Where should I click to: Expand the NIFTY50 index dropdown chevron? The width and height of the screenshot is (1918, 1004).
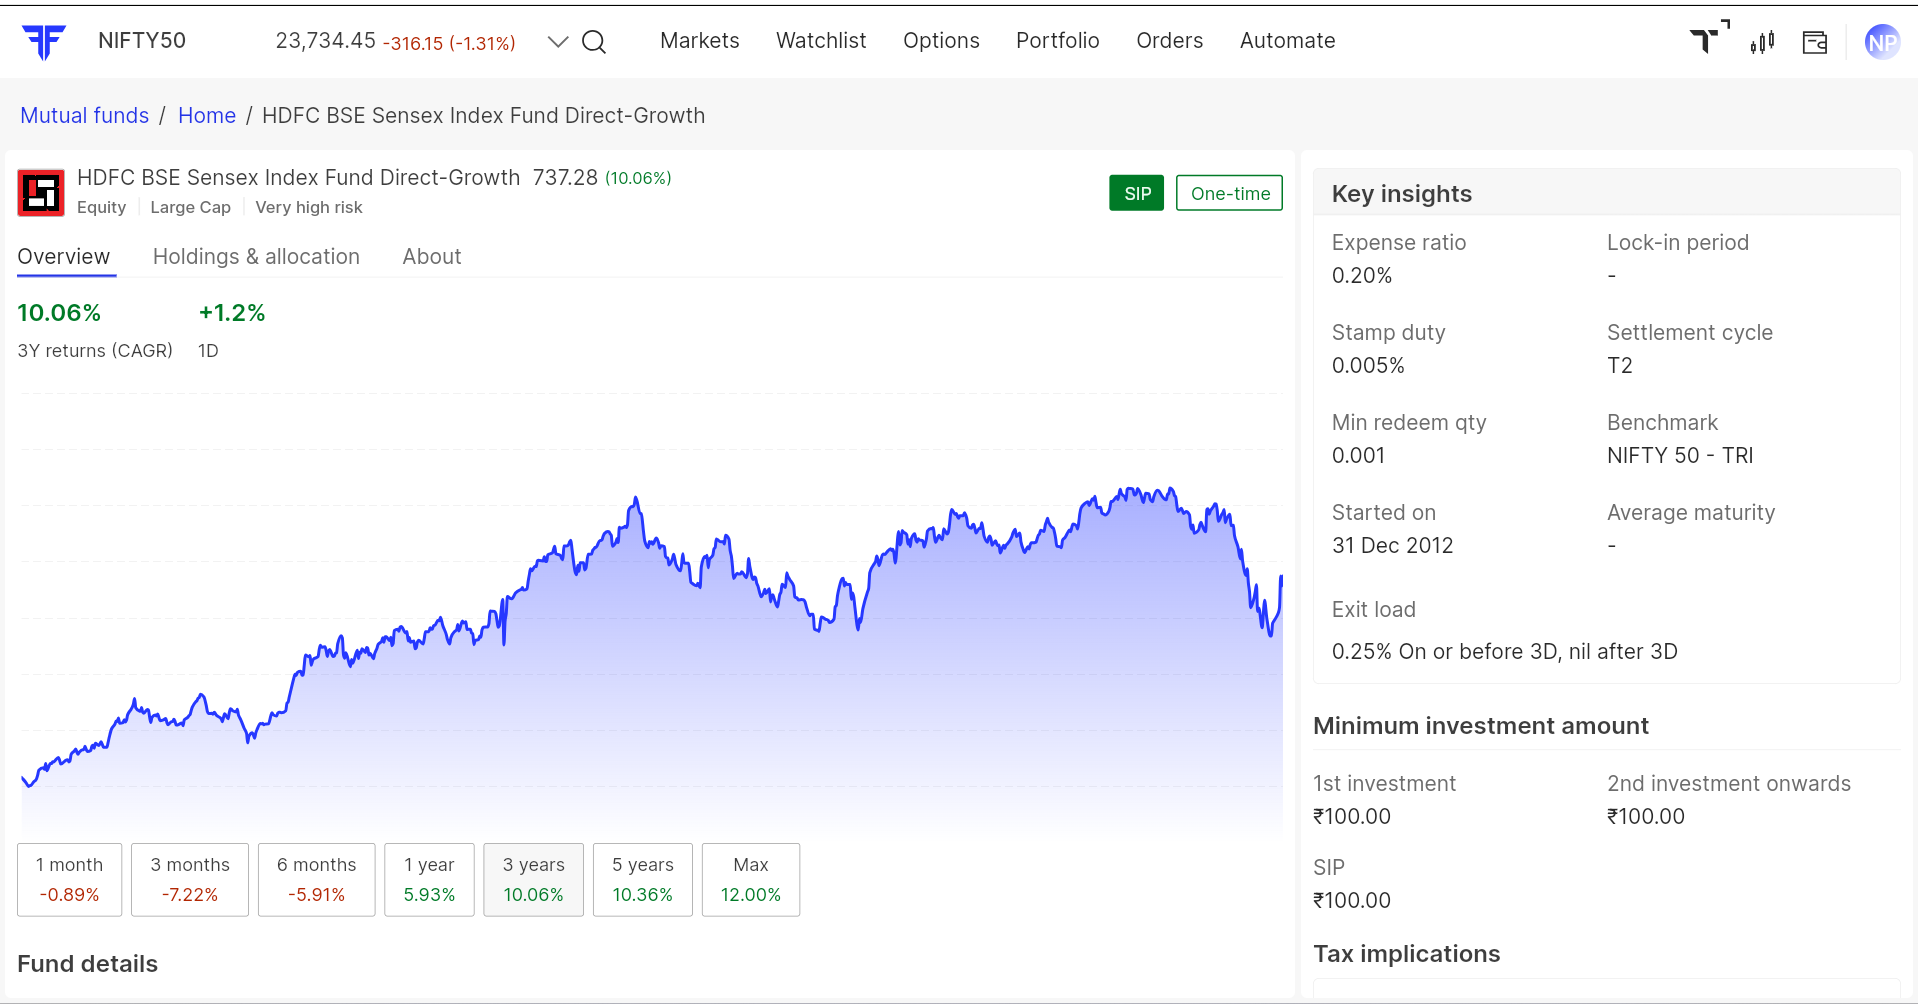[x=558, y=42]
